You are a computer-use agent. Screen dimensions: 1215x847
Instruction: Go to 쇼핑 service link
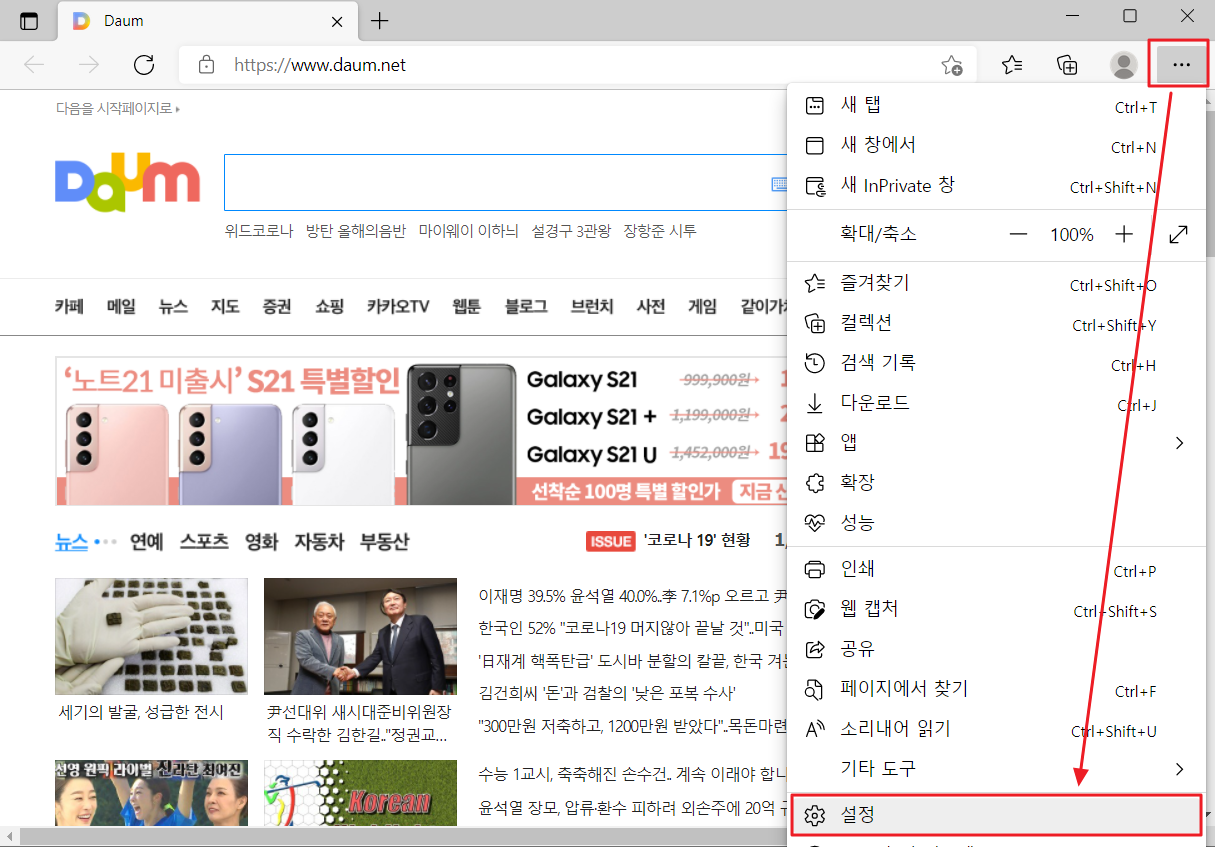pos(329,306)
